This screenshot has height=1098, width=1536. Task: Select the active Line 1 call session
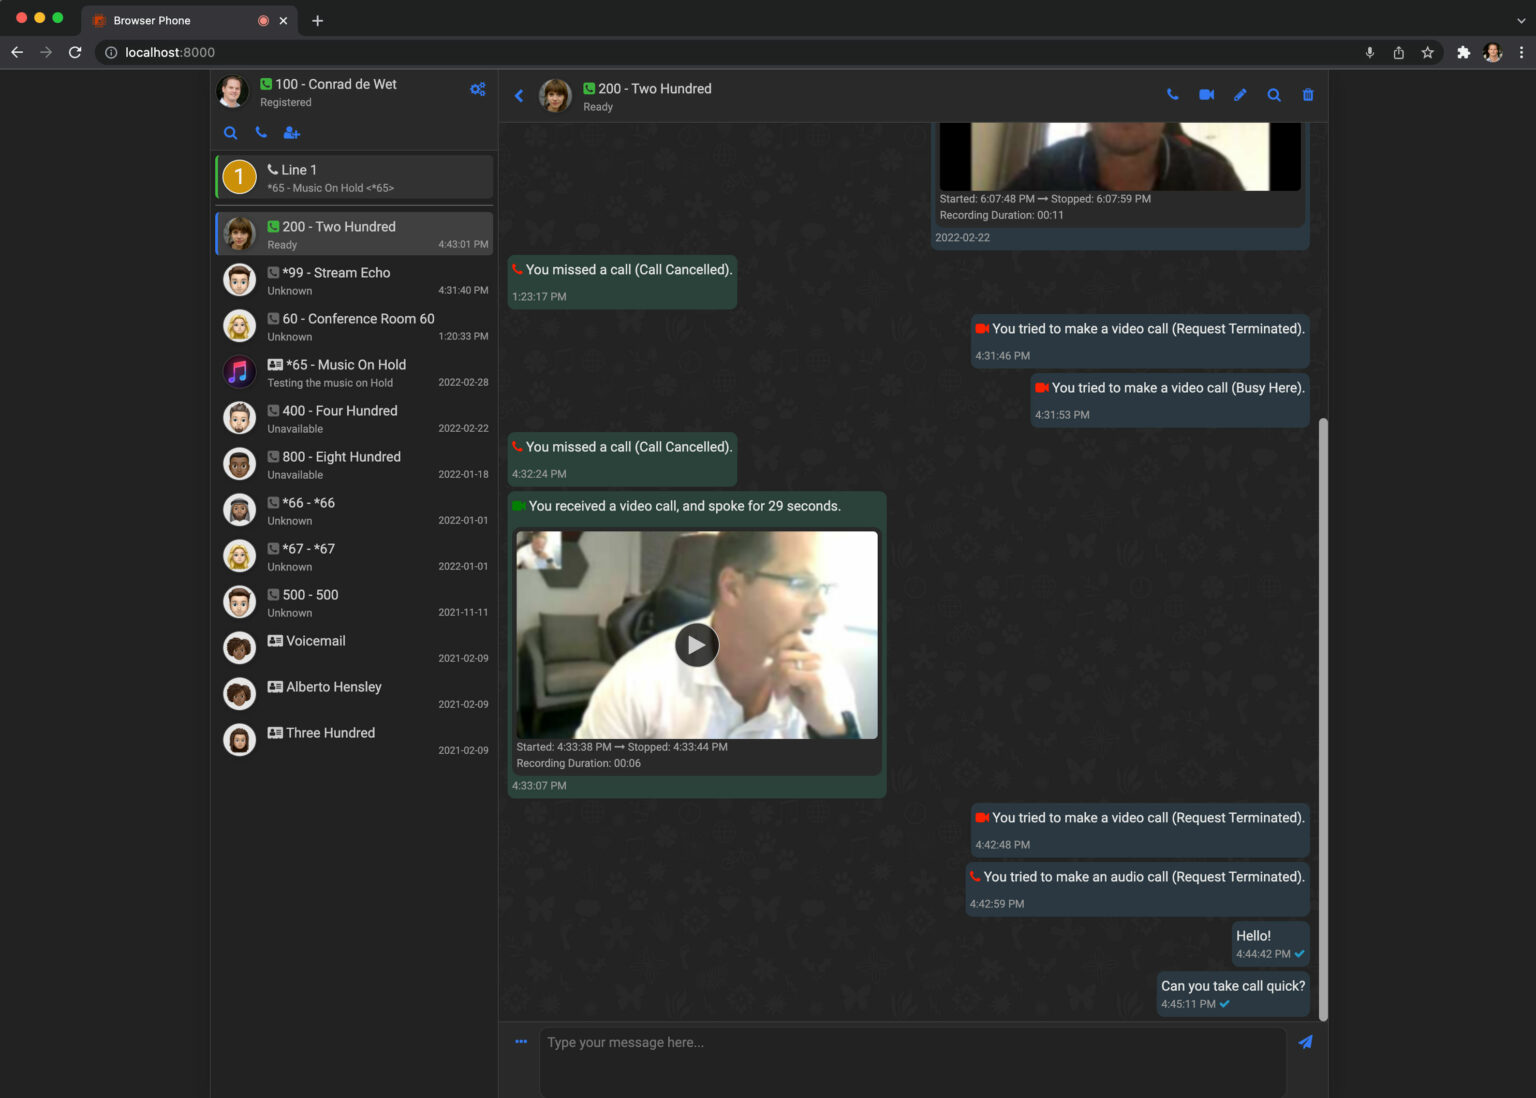354,176
